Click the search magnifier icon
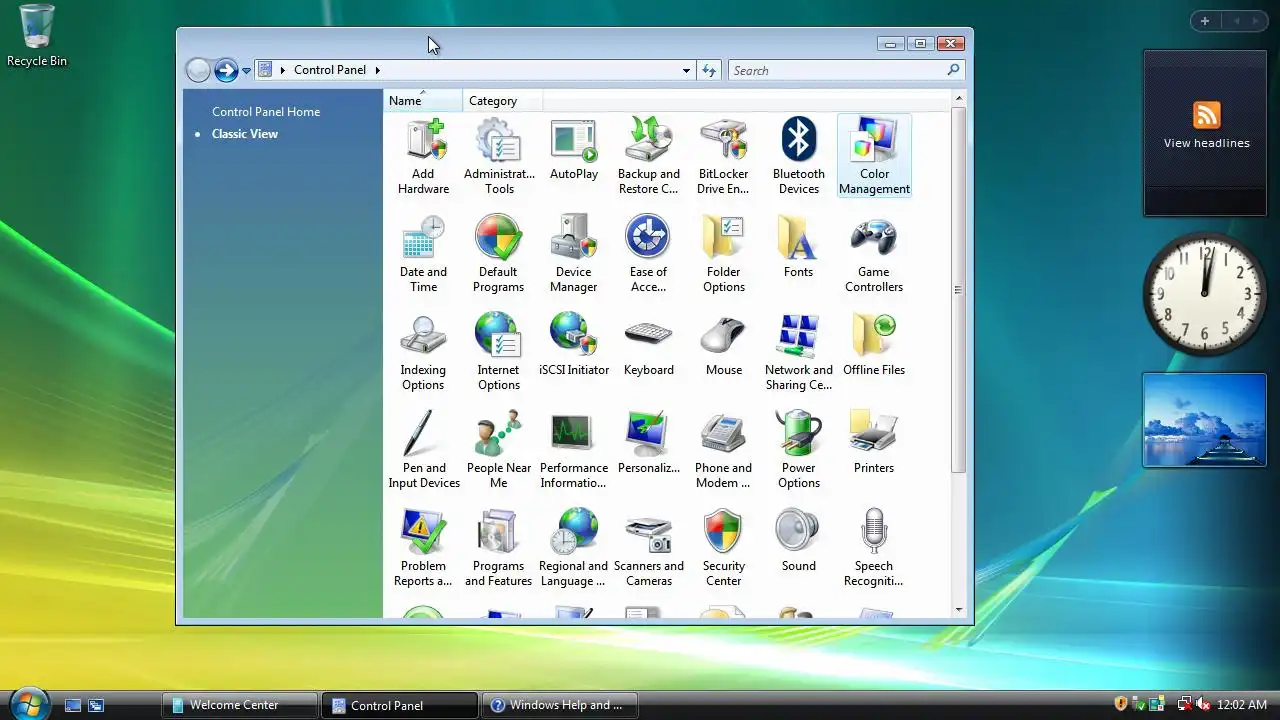The height and width of the screenshot is (720, 1280). (953, 70)
